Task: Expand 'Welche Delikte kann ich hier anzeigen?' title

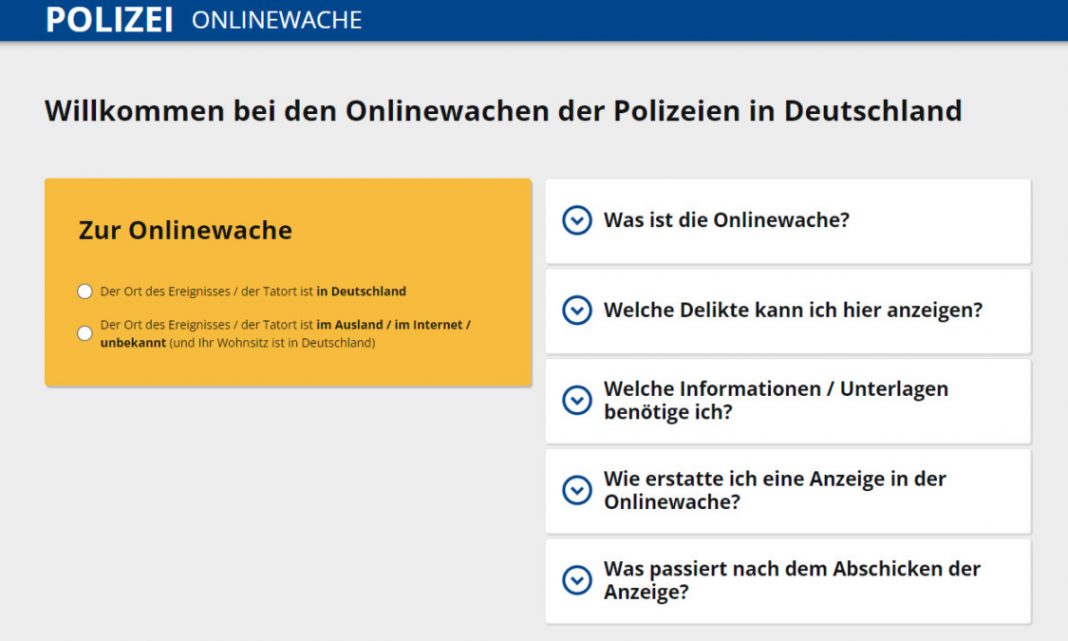Action: (793, 311)
